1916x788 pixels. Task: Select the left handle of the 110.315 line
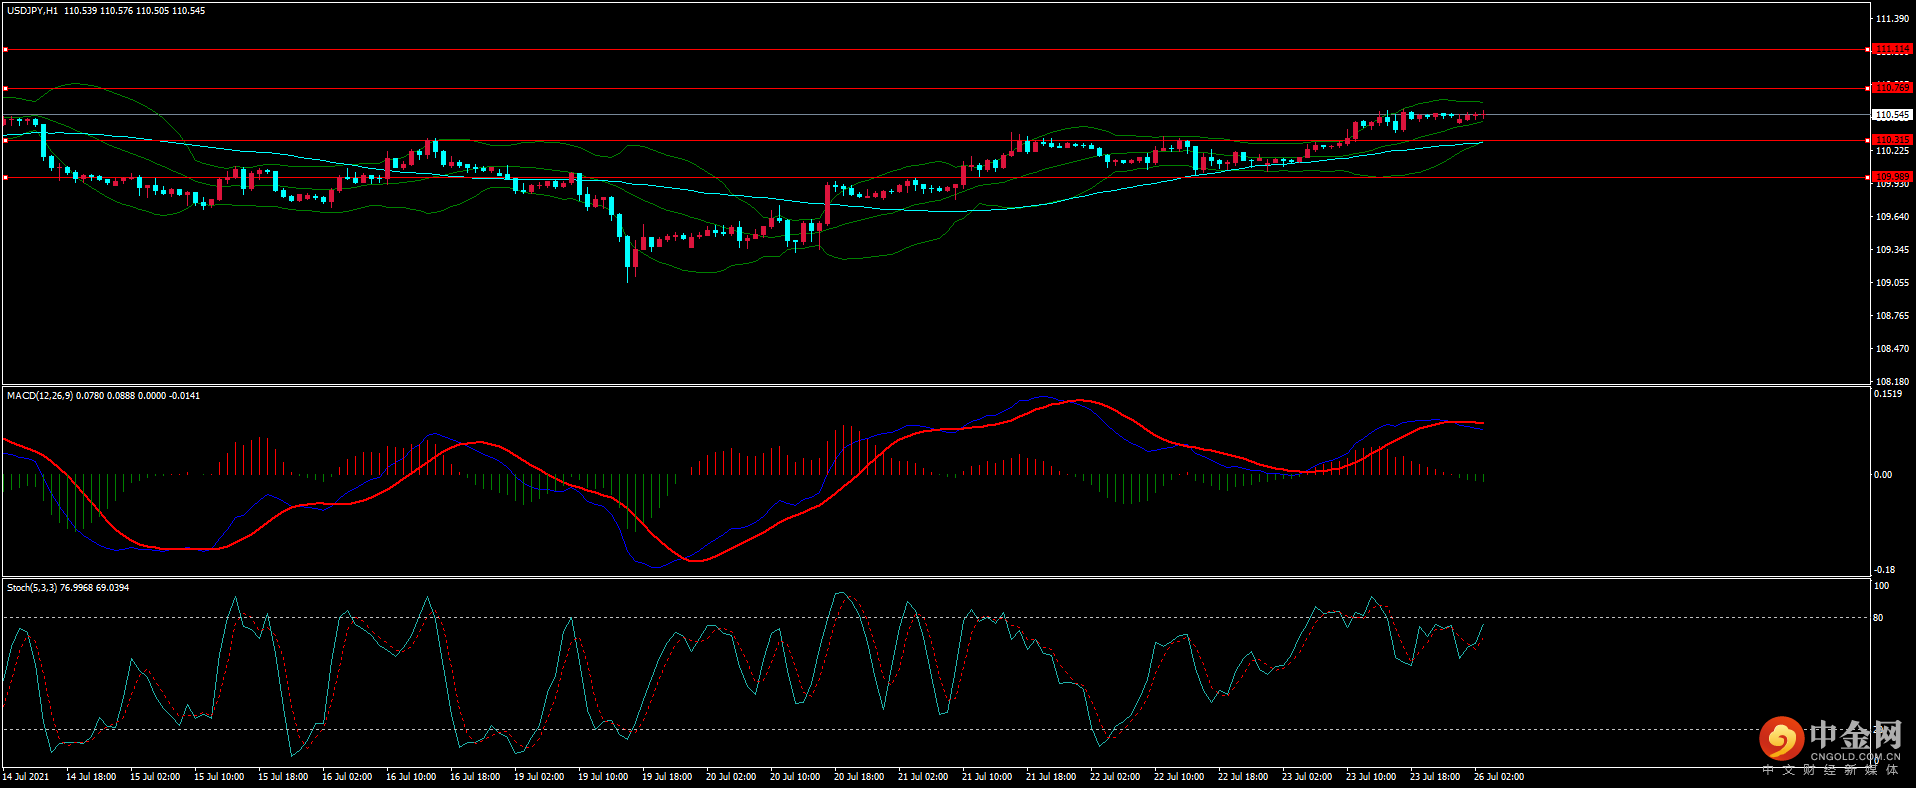point(5,140)
